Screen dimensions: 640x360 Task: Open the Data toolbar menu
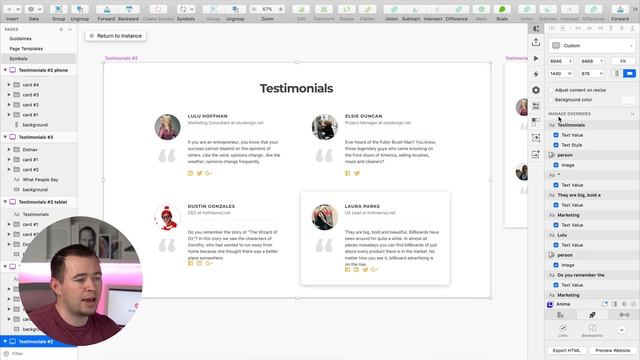(34, 9)
